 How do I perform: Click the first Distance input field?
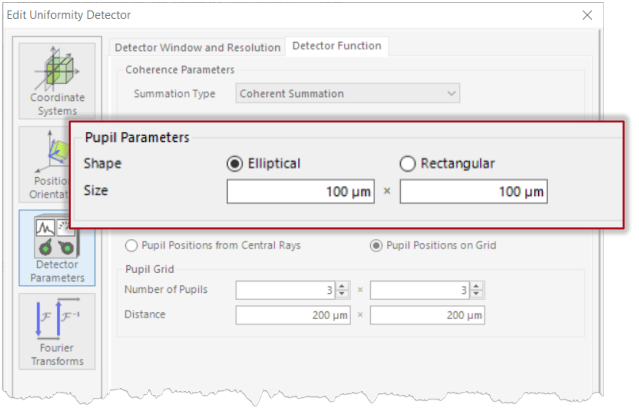[x=294, y=315]
